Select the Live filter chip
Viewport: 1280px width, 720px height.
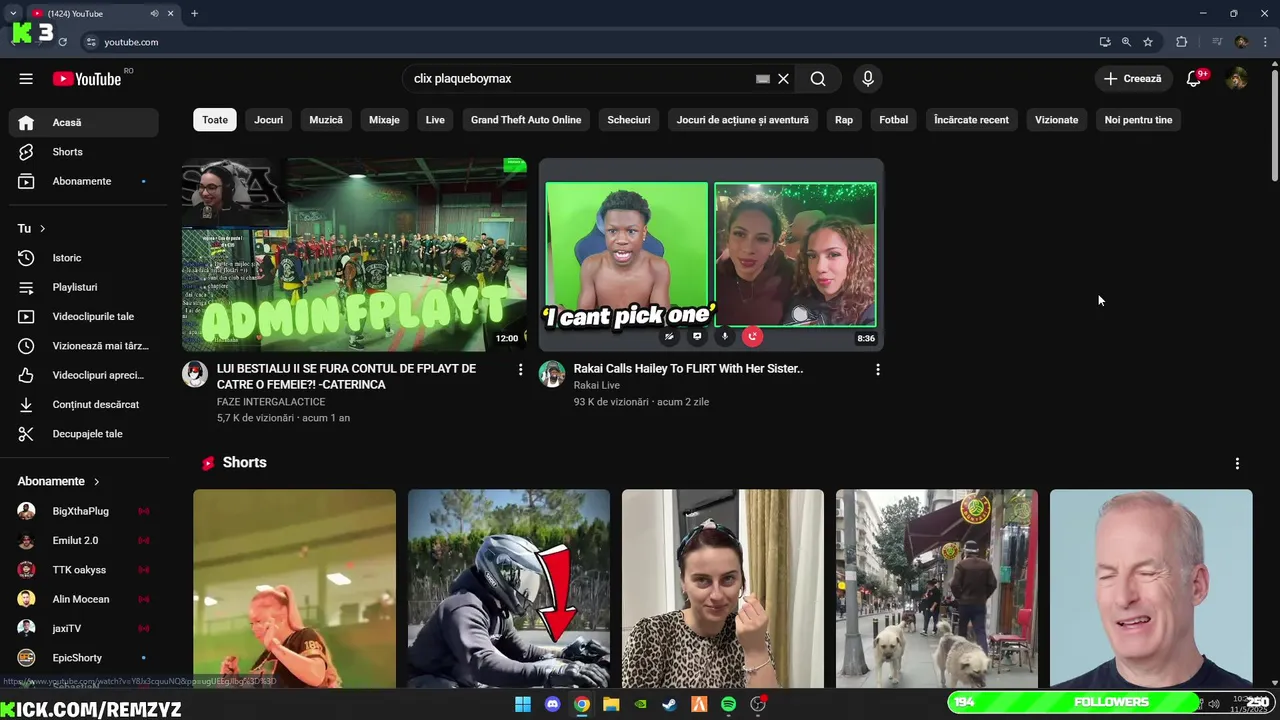pos(435,120)
